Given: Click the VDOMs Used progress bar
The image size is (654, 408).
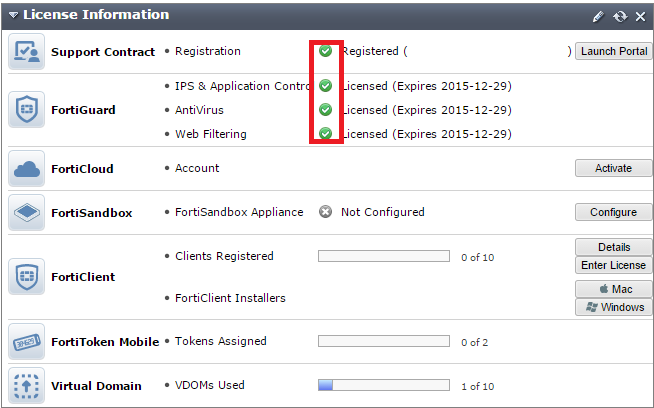Looking at the screenshot, I should pos(383,385).
